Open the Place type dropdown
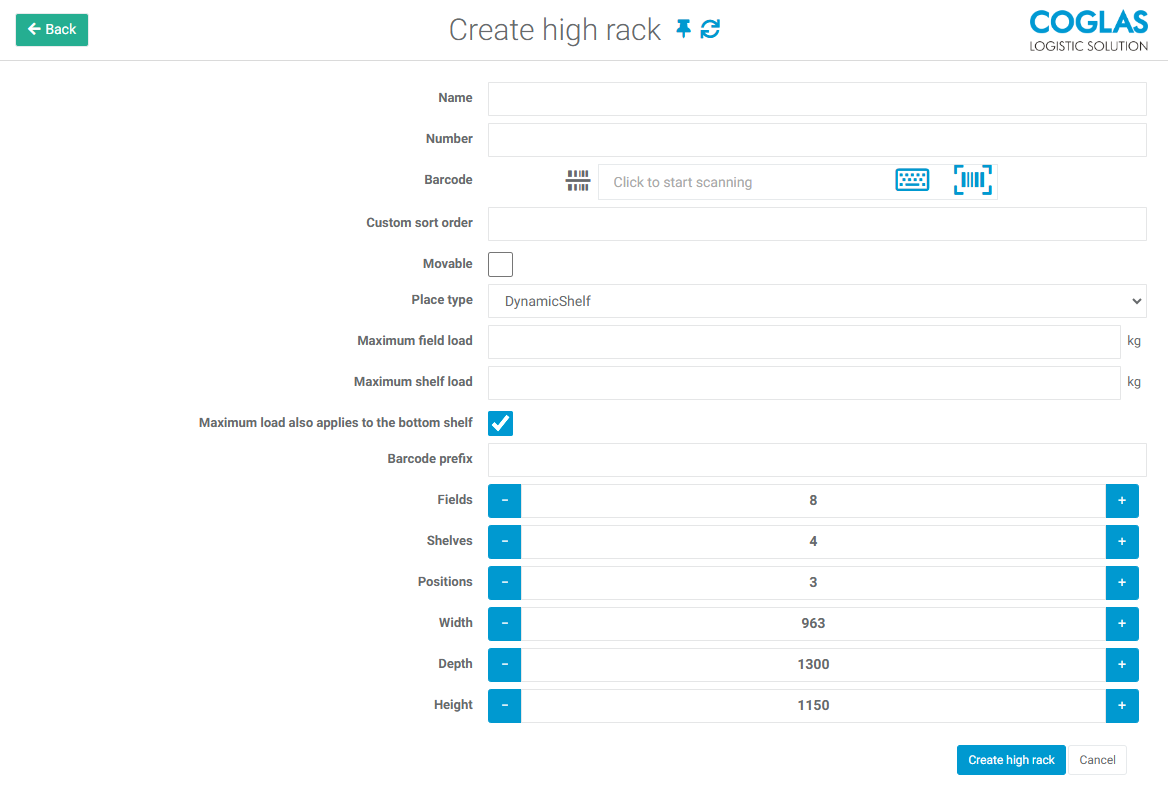The width and height of the screenshot is (1168, 798). [x=816, y=301]
